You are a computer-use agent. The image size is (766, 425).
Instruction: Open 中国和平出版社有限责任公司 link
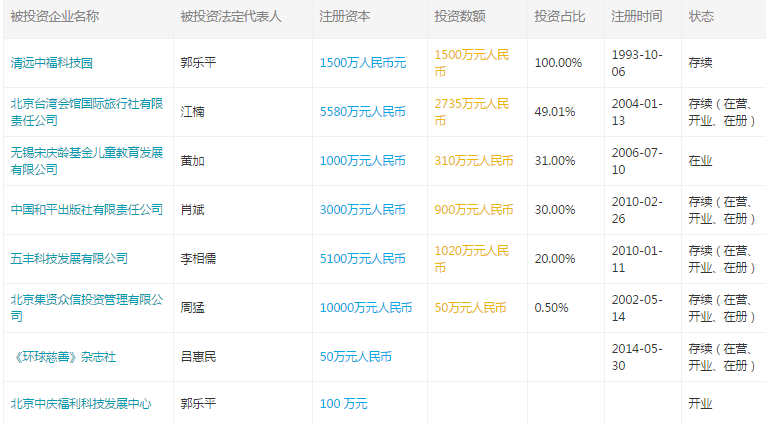(x=86, y=210)
